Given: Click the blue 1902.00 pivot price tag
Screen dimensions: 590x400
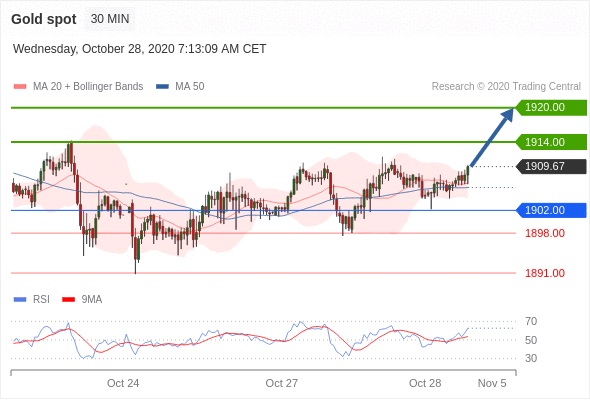Looking at the screenshot, I should (551, 210).
